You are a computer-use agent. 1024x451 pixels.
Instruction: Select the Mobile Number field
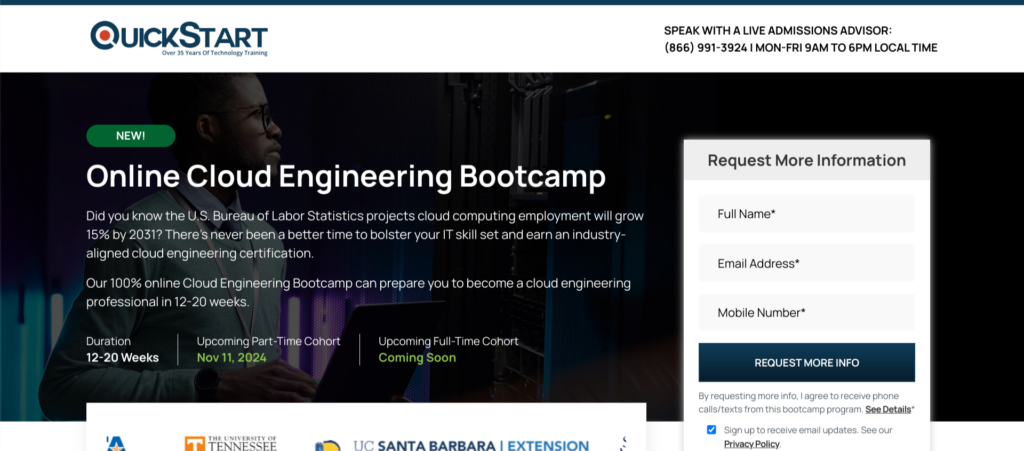(806, 313)
